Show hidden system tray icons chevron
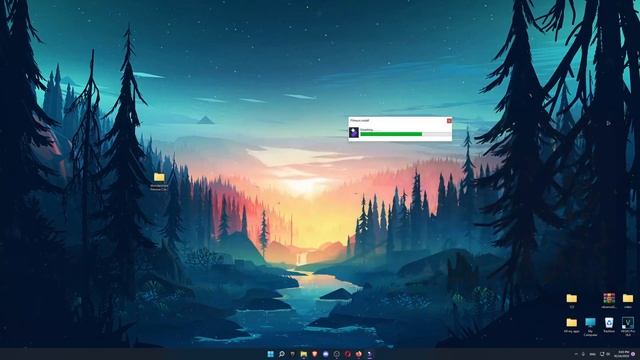Viewport: 640px width, 360px height. 576,354
